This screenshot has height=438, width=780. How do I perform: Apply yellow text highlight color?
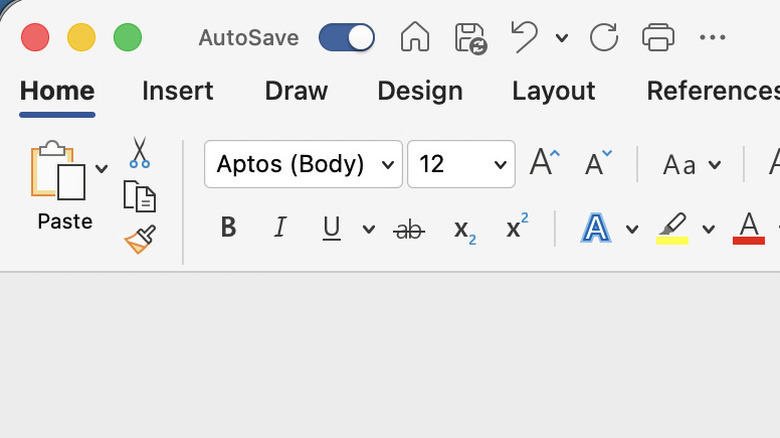(672, 228)
